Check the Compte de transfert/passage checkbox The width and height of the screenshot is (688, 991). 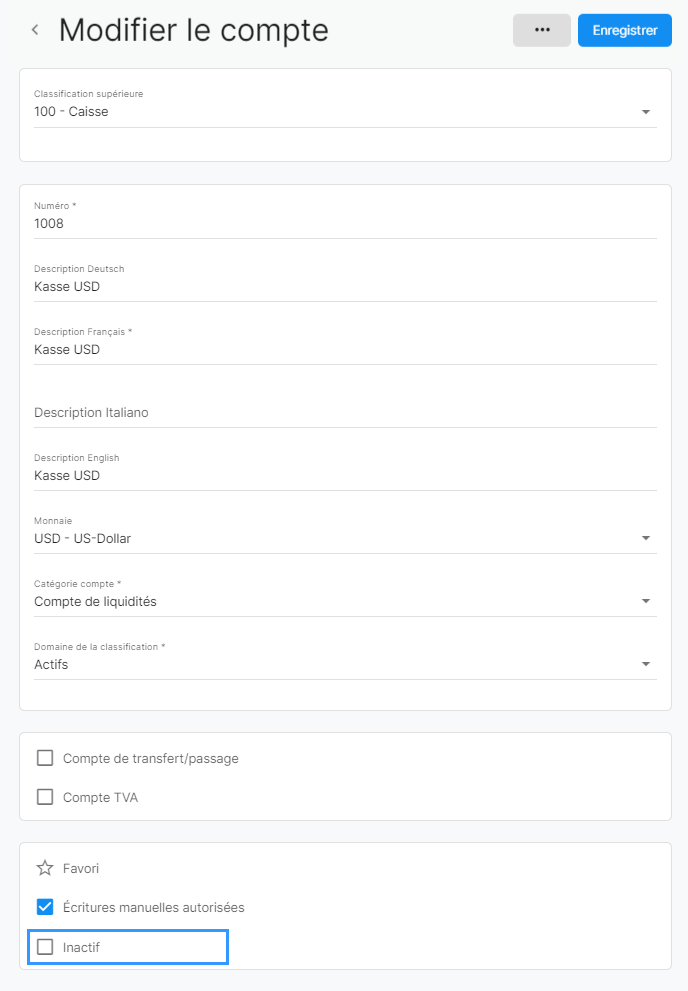(x=45, y=758)
